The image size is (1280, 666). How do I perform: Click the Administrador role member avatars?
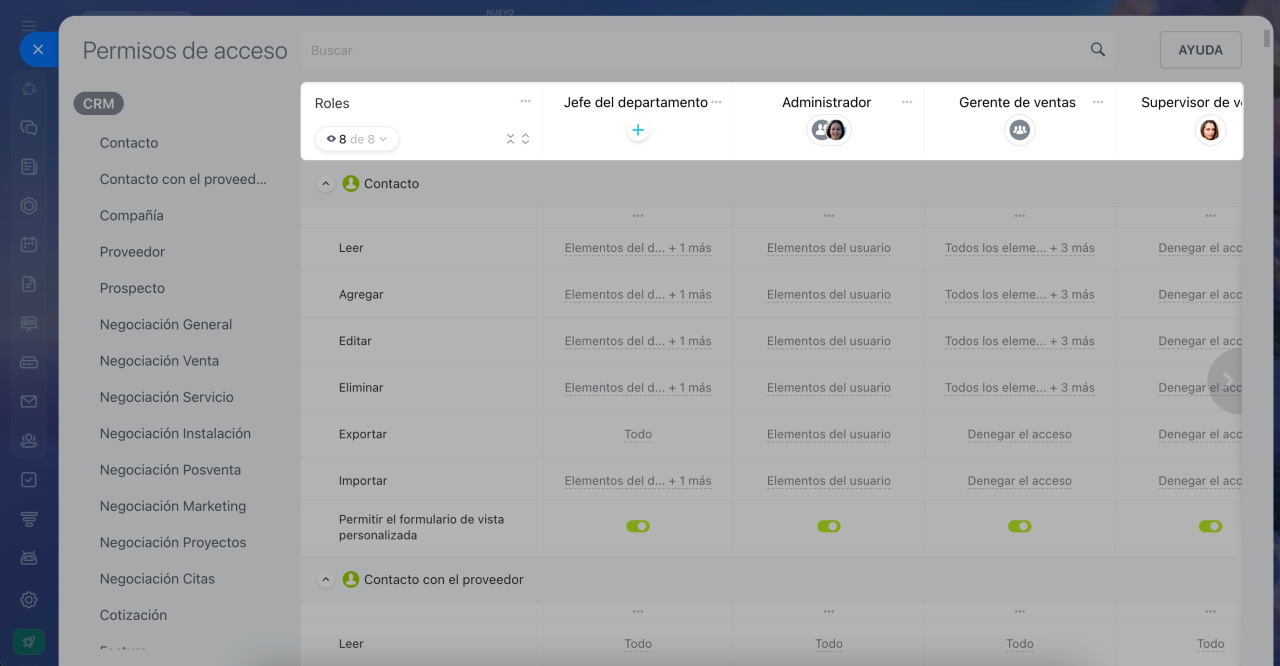pyautogui.click(x=829, y=130)
